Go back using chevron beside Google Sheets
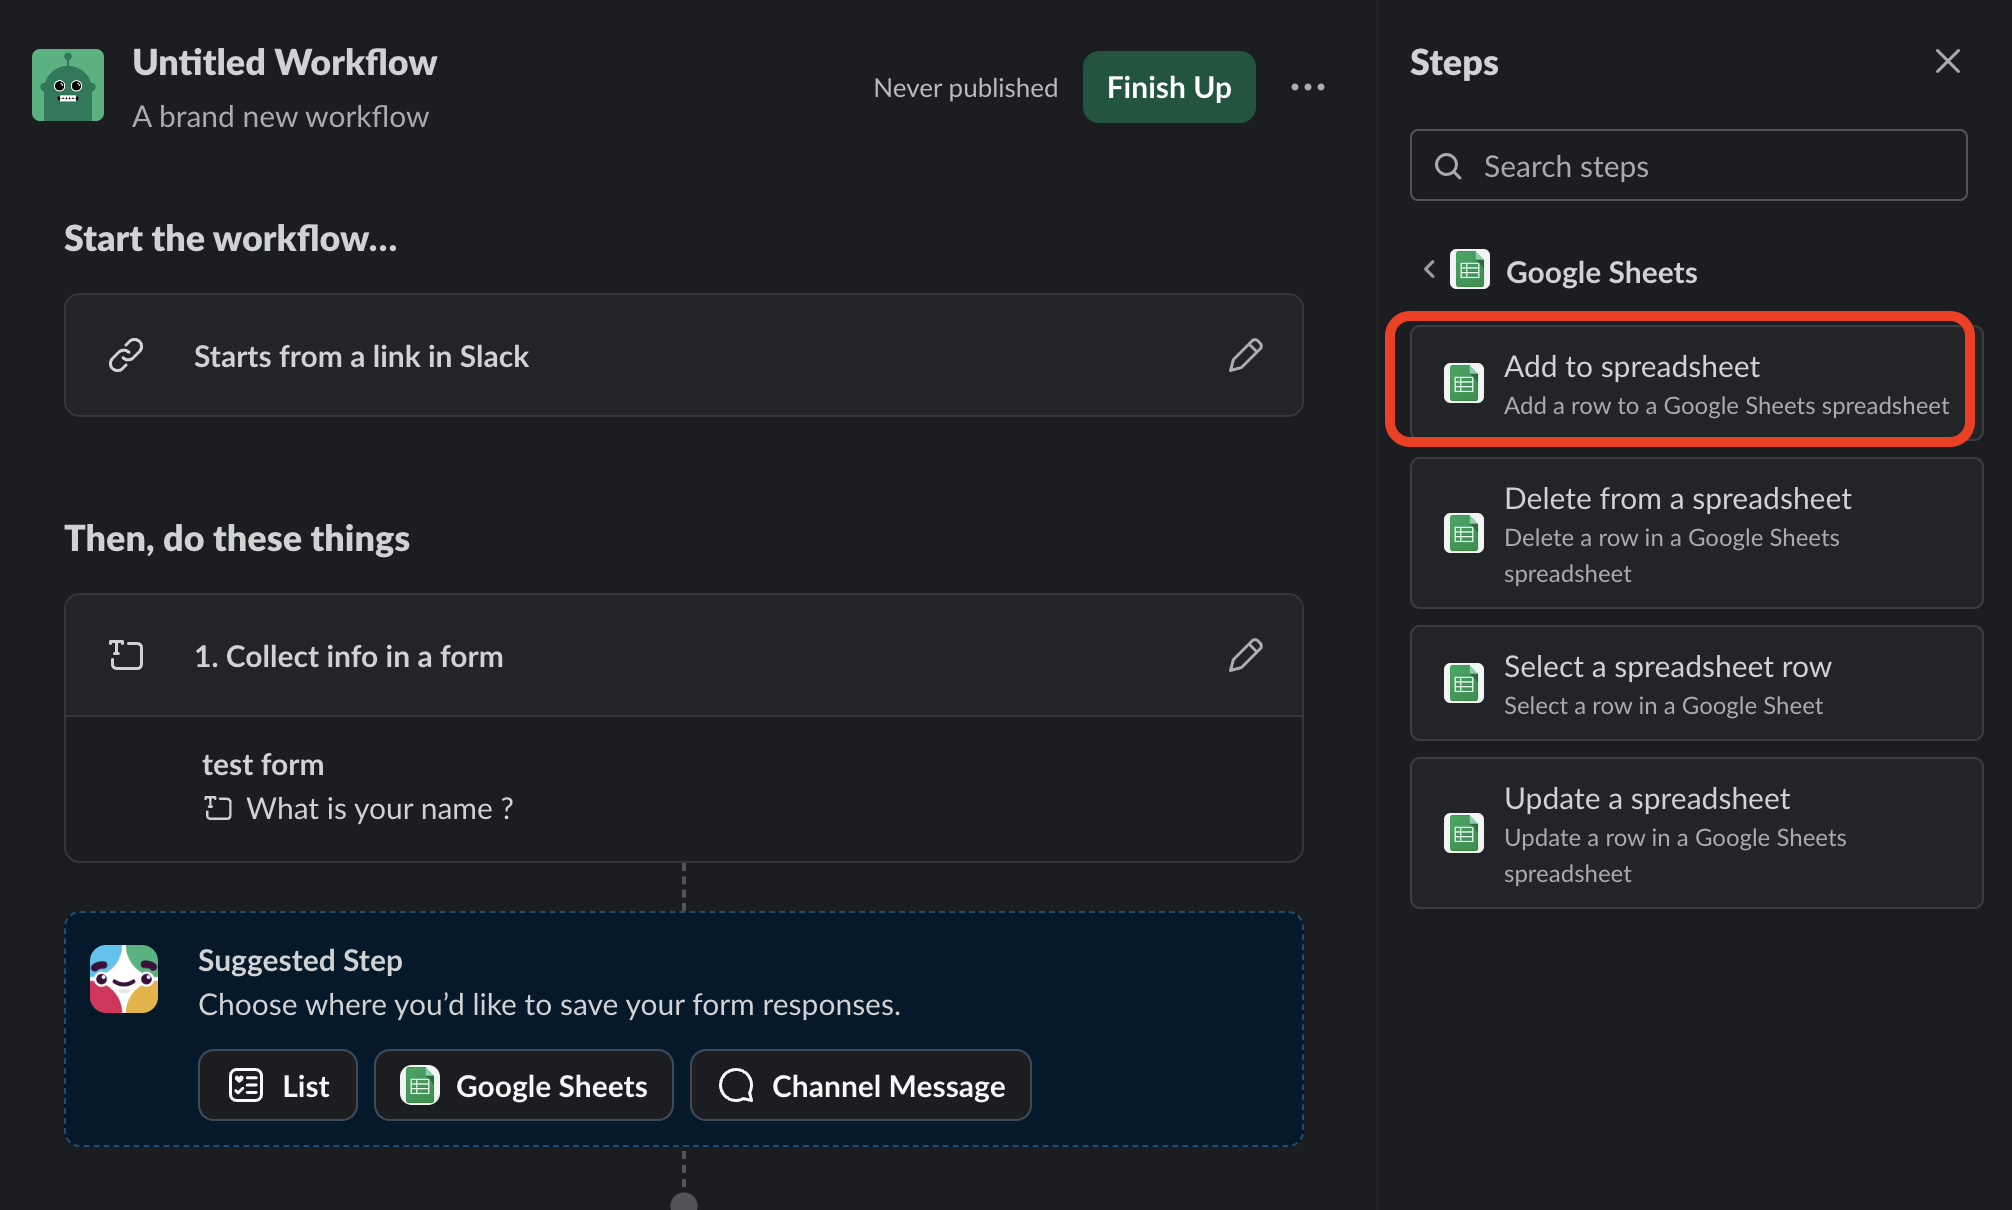Image resolution: width=2012 pixels, height=1210 pixels. 1429,270
